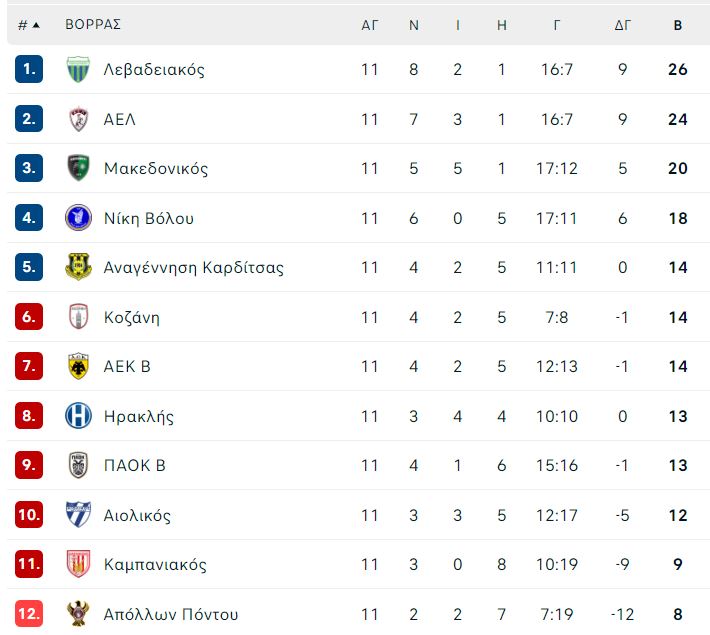Sort standings by points column Β

(678, 25)
